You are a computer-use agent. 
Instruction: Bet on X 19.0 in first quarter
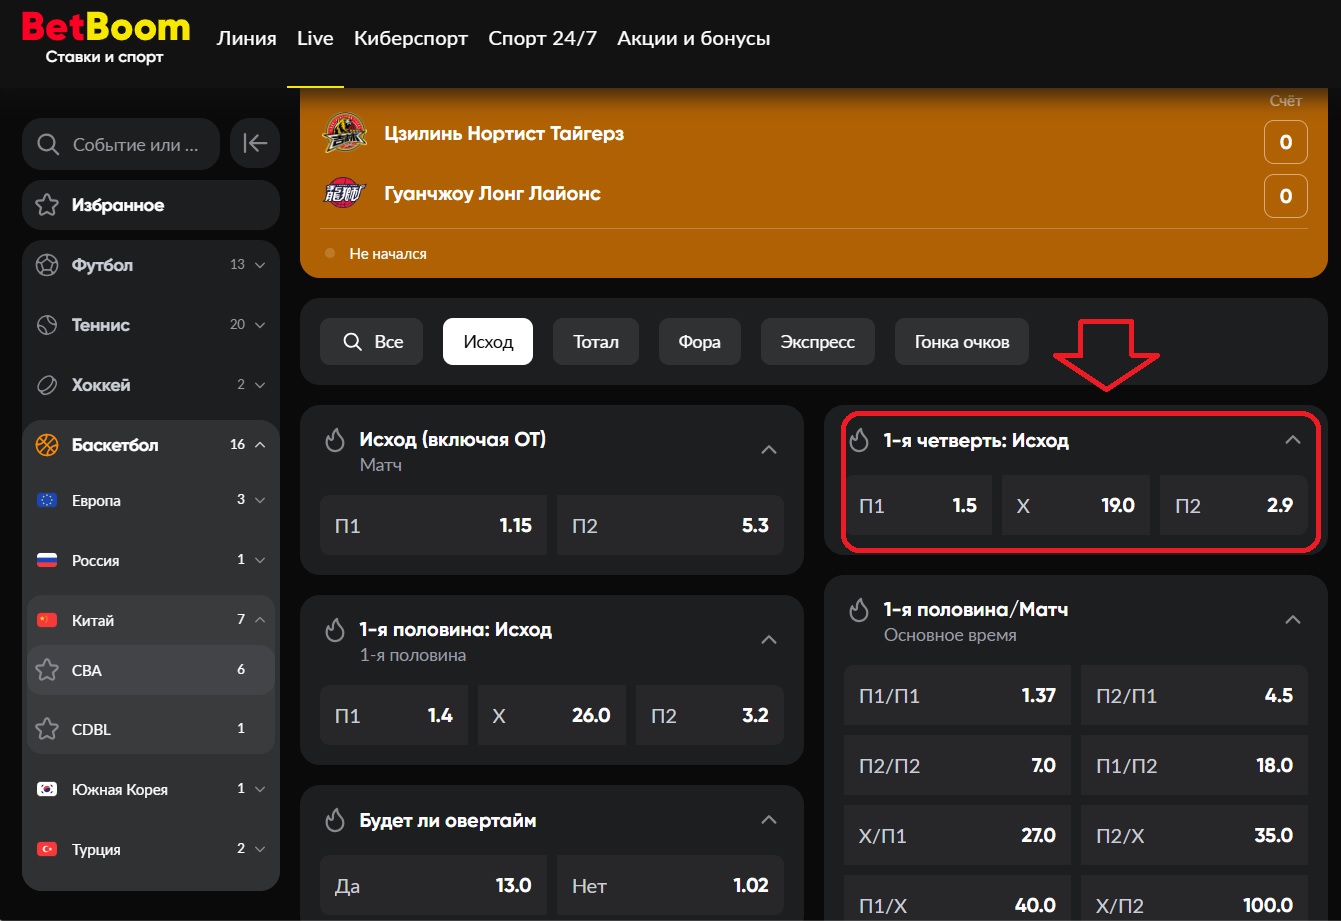(x=1076, y=505)
